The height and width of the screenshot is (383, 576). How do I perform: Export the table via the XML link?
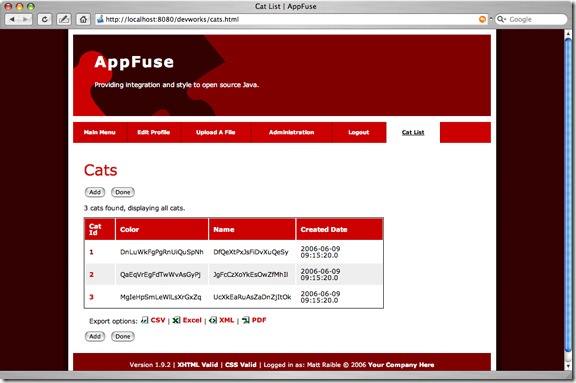click(226, 320)
